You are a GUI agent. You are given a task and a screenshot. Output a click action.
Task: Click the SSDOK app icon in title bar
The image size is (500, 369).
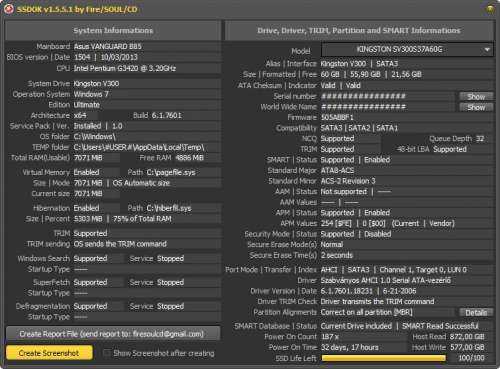click(x=9, y=9)
